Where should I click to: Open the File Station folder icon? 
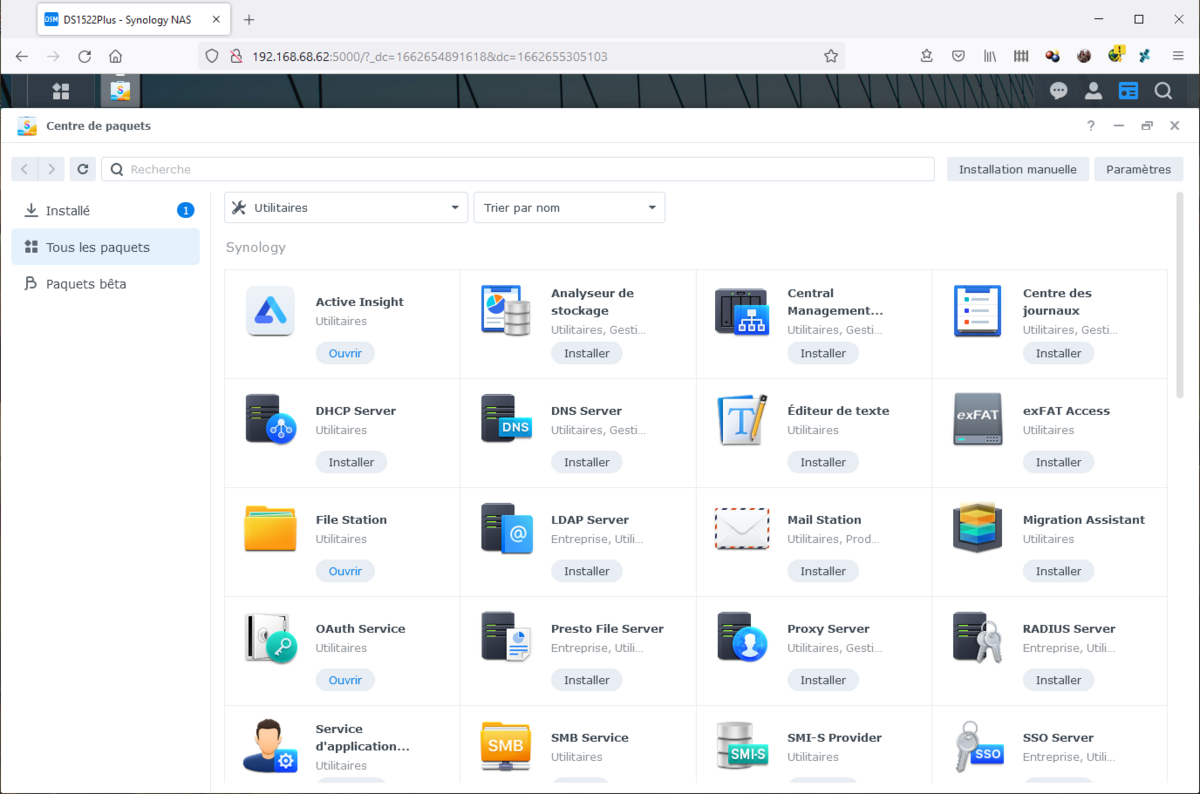click(270, 529)
